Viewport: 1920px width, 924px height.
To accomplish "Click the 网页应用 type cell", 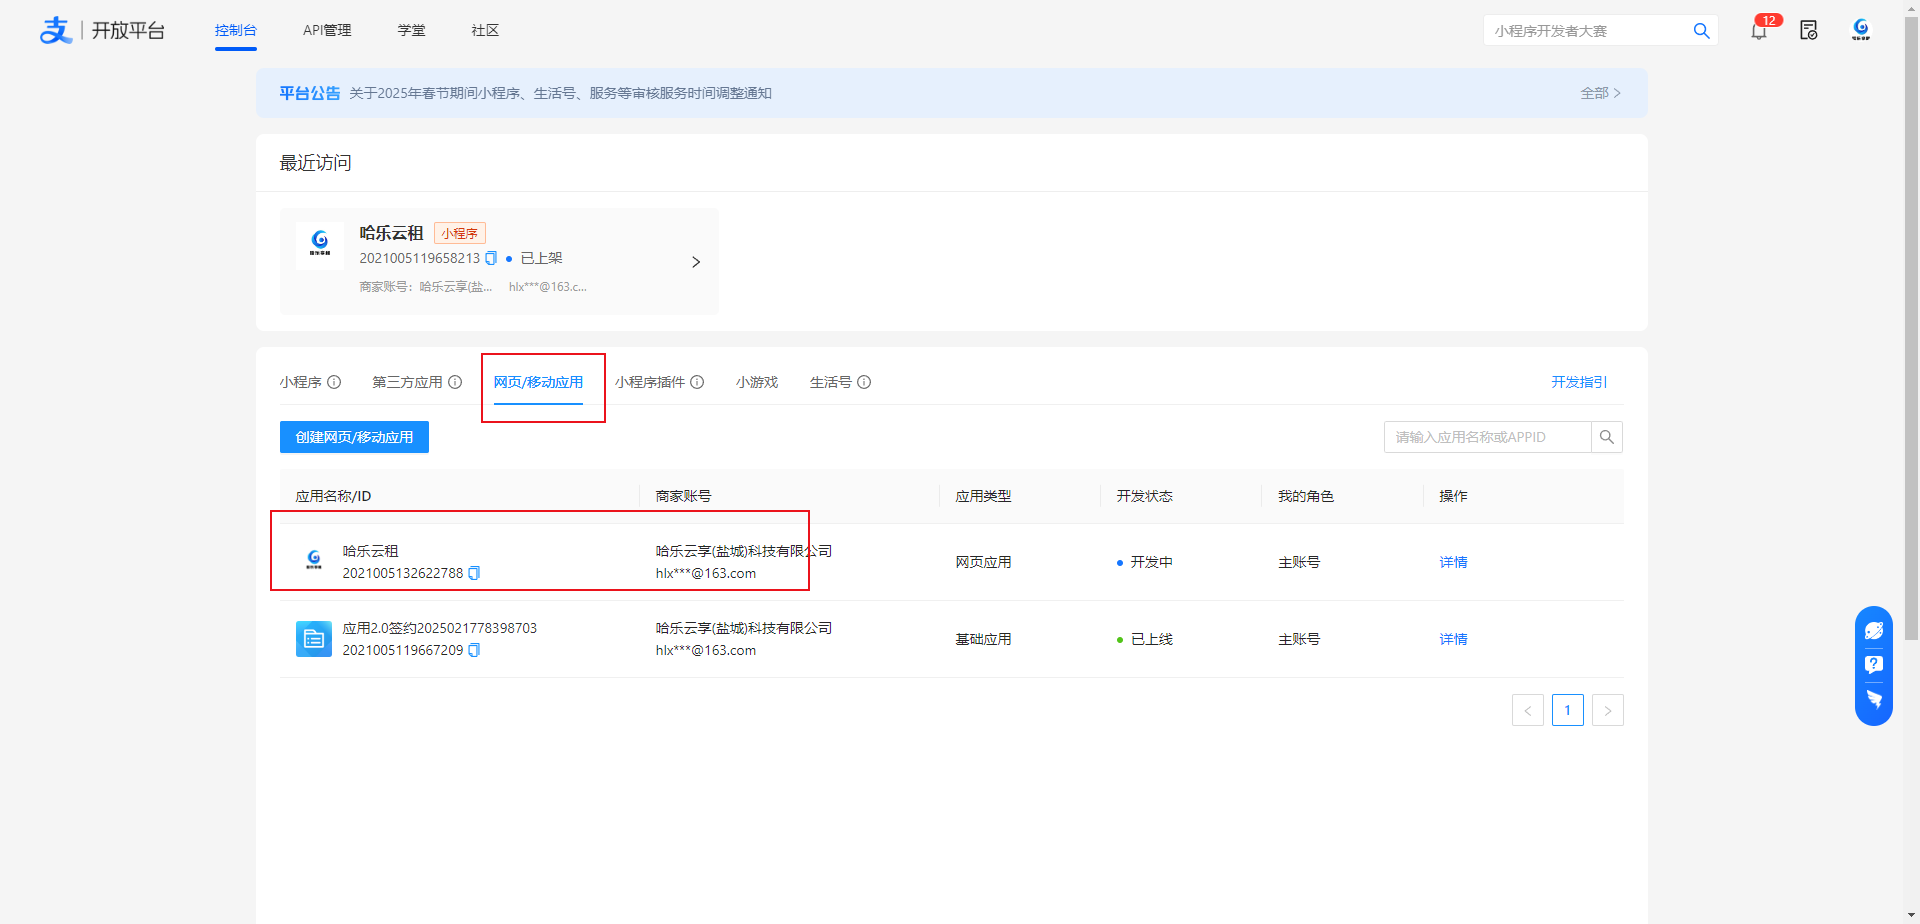I will click(983, 562).
